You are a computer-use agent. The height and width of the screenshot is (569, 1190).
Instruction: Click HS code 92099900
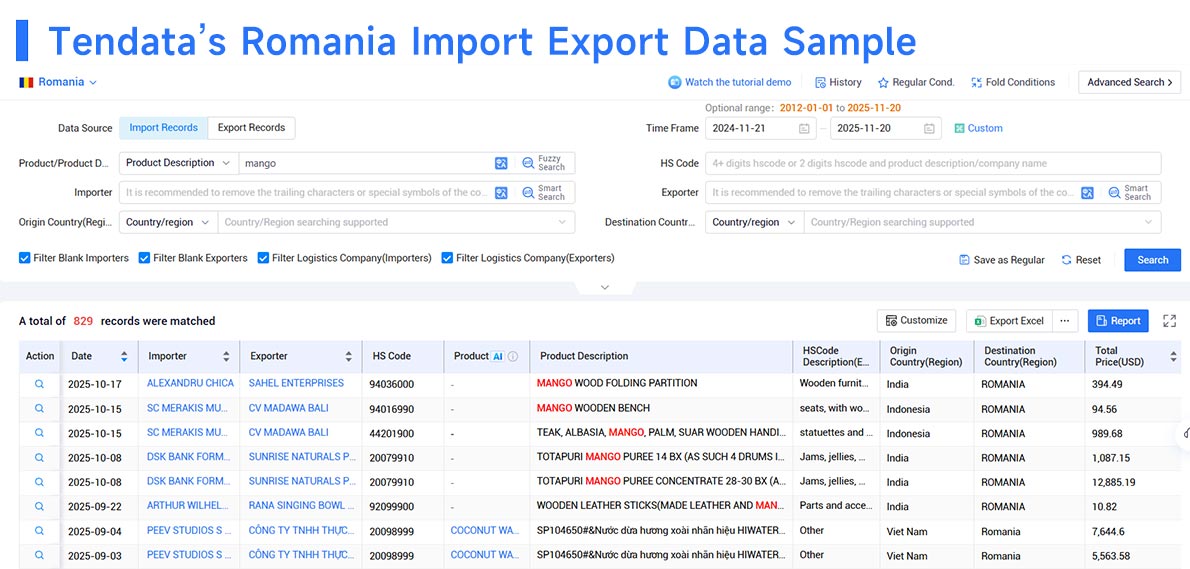pos(392,506)
